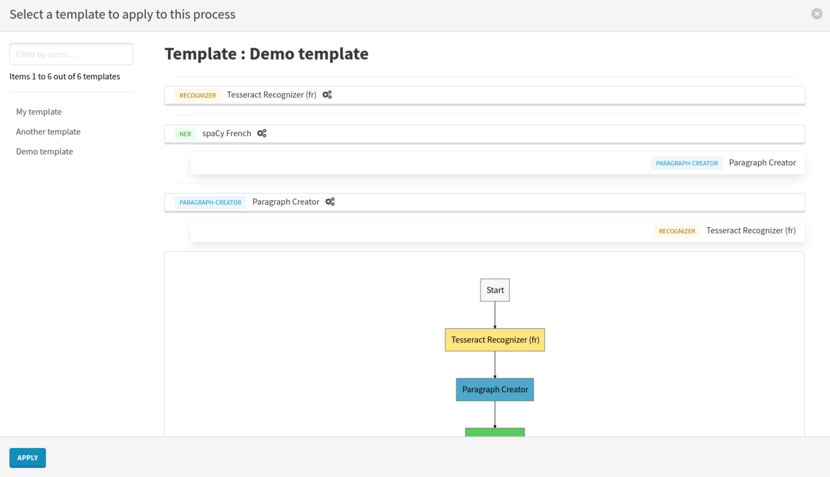The height and width of the screenshot is (477, 830).
Task: Click the gears icon next to spaCy French
Action: [x=262, y=133]
